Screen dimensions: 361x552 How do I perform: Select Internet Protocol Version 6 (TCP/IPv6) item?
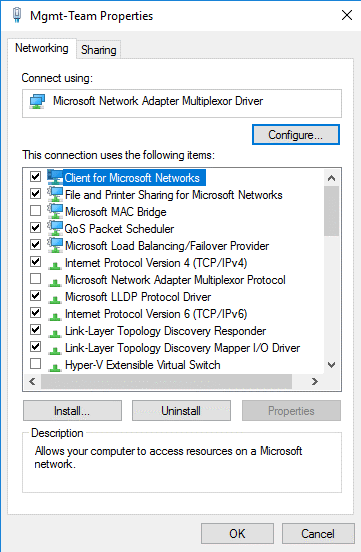tap(156, 314)
